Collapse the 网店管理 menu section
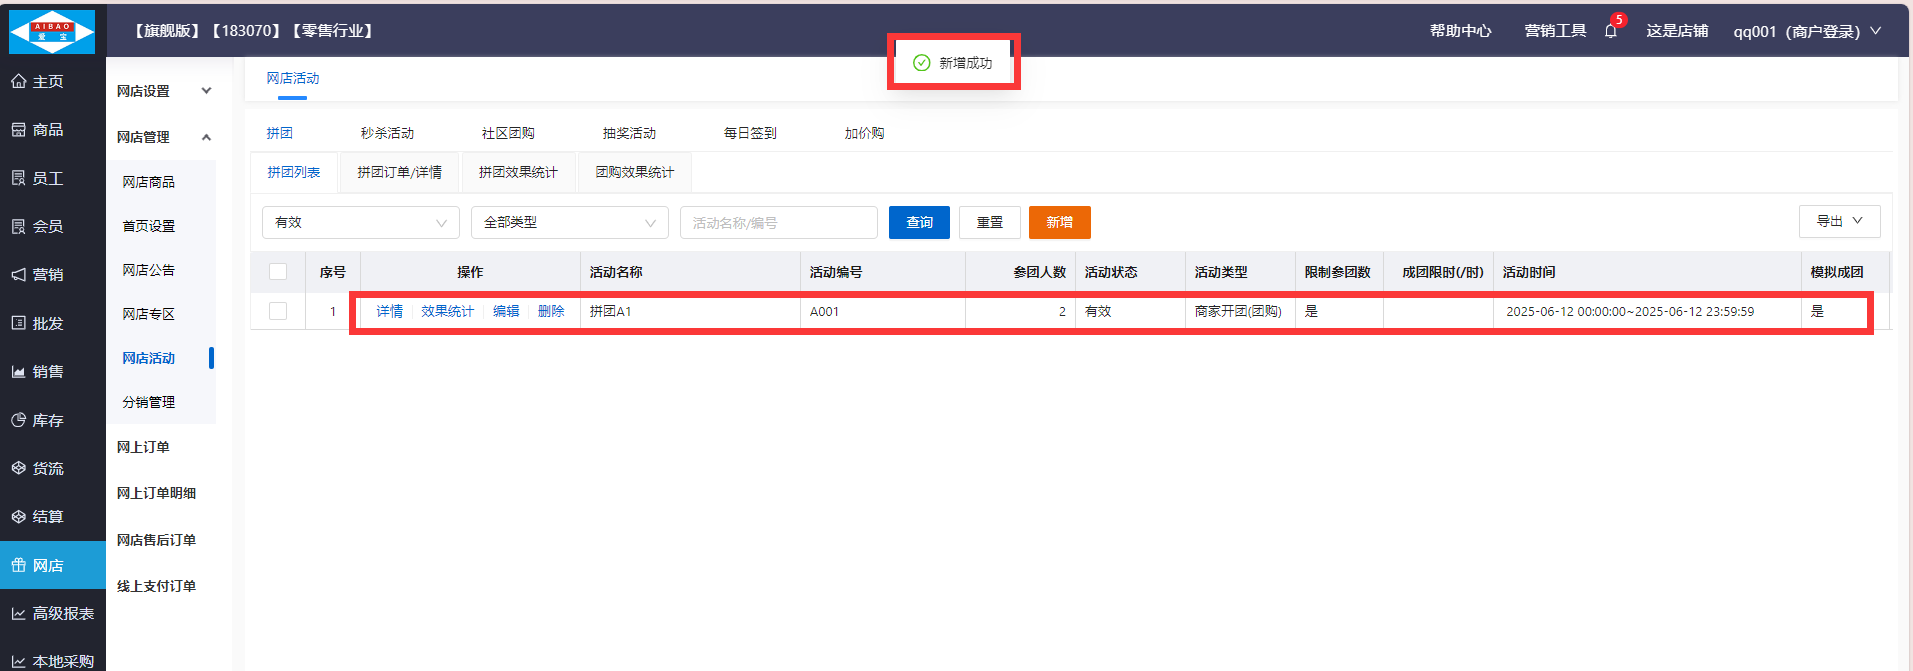1913x671 pixels. click(x=206, y=137)
